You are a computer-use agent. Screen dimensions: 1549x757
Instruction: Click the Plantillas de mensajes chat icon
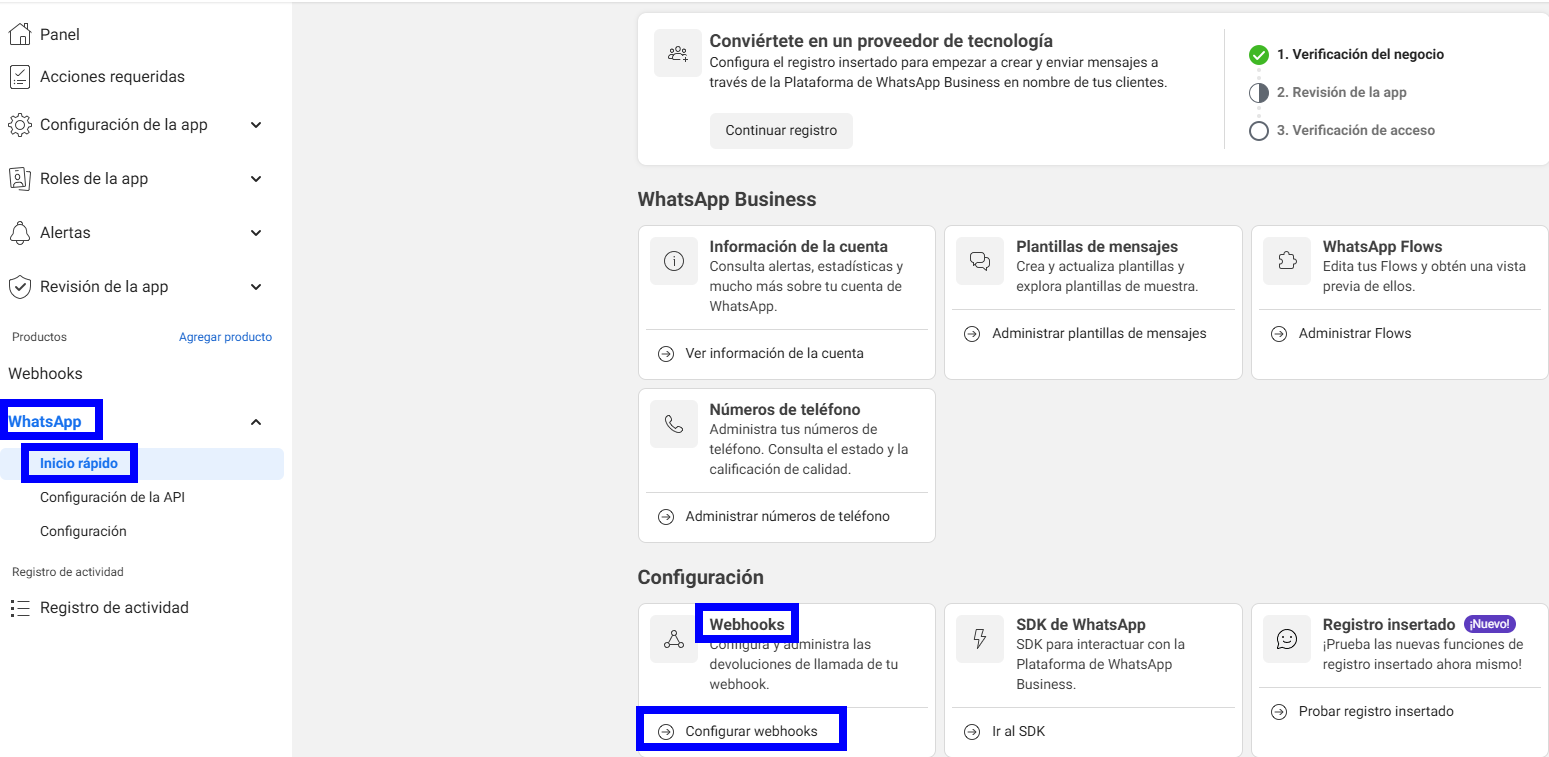(x=980, y=262)
